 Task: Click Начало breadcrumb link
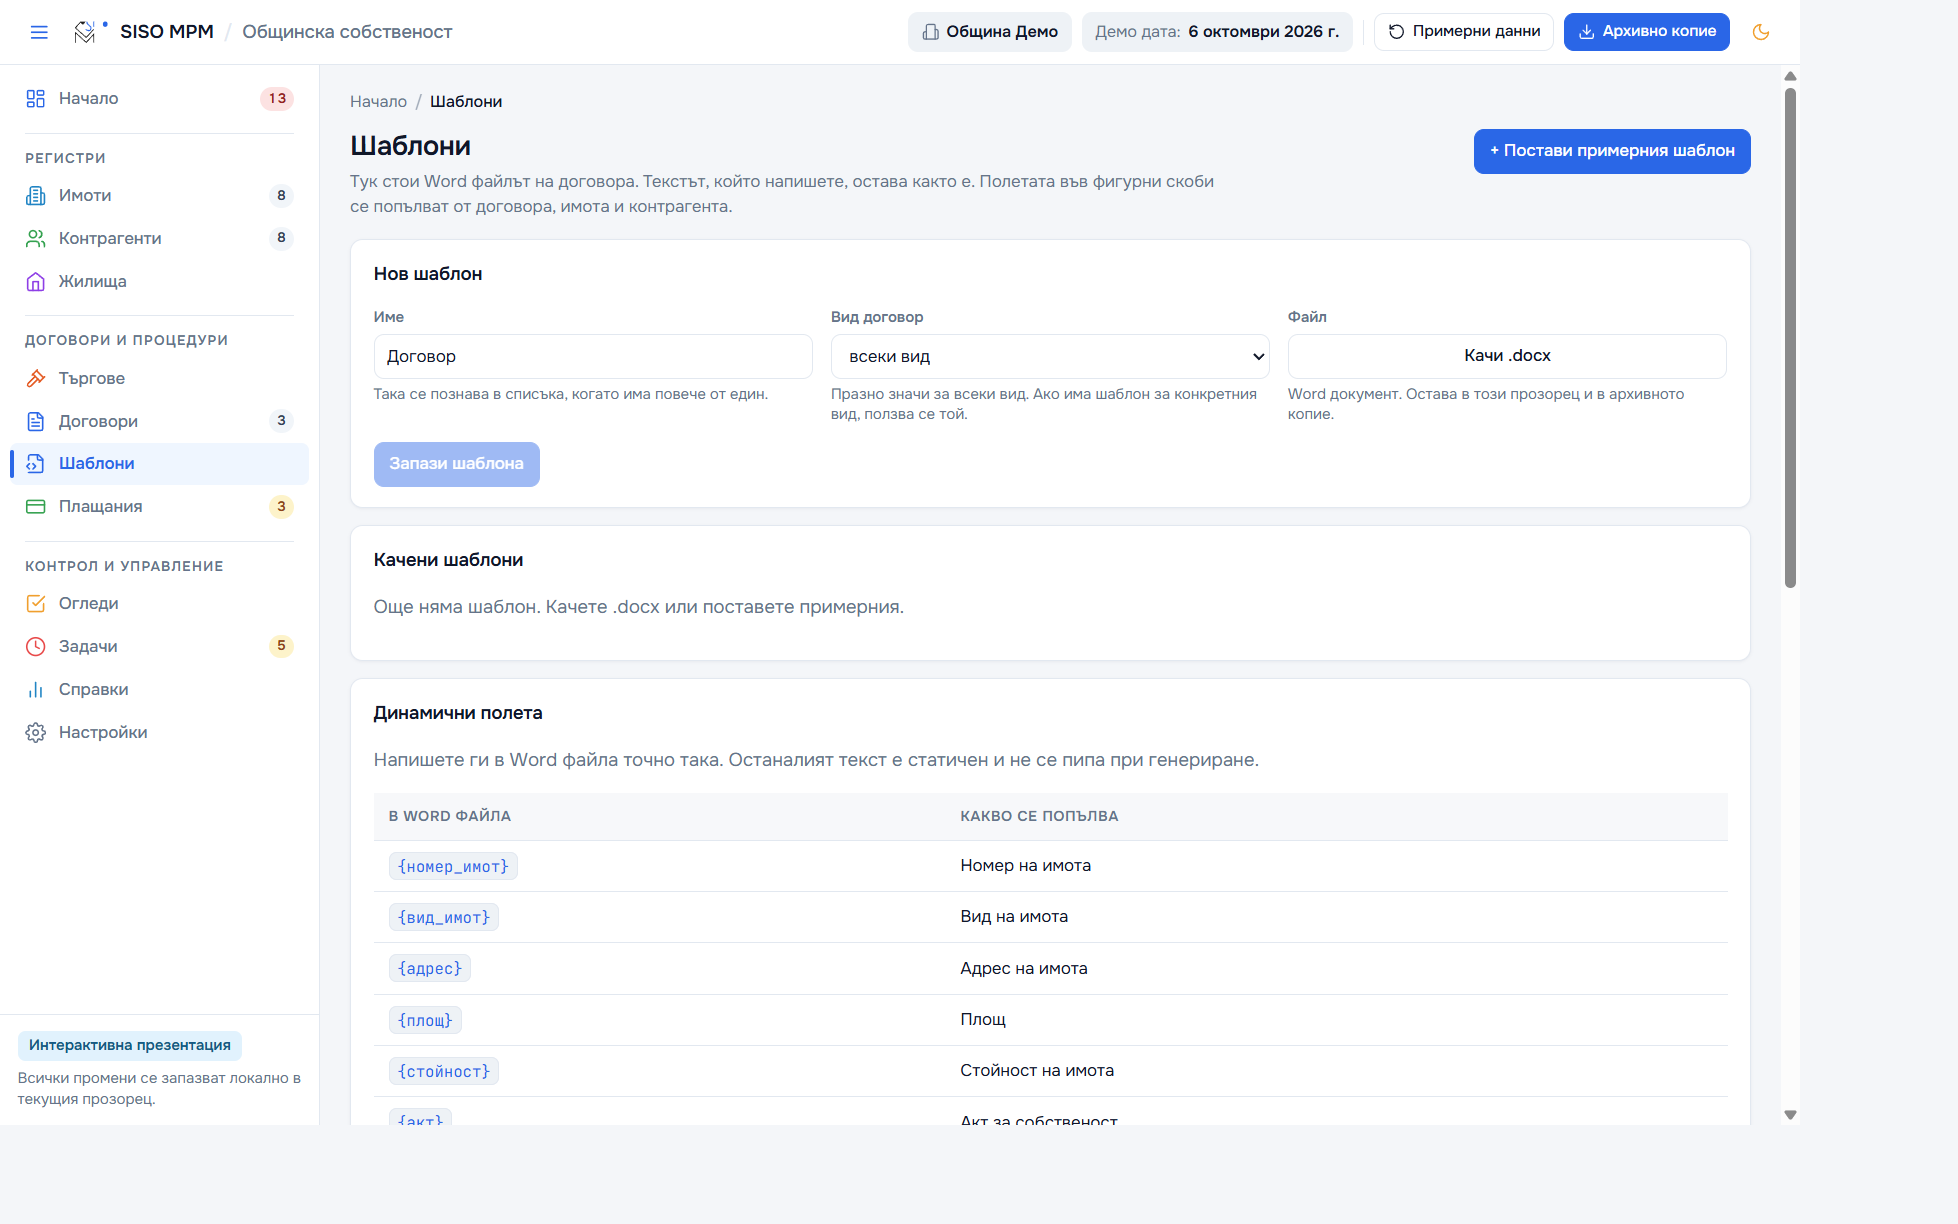[x=378, y=102]
